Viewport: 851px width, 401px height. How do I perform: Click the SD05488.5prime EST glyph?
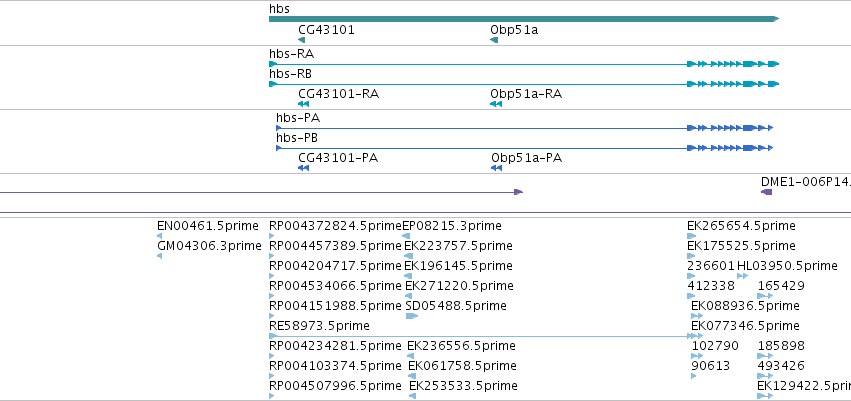[412, 316]
